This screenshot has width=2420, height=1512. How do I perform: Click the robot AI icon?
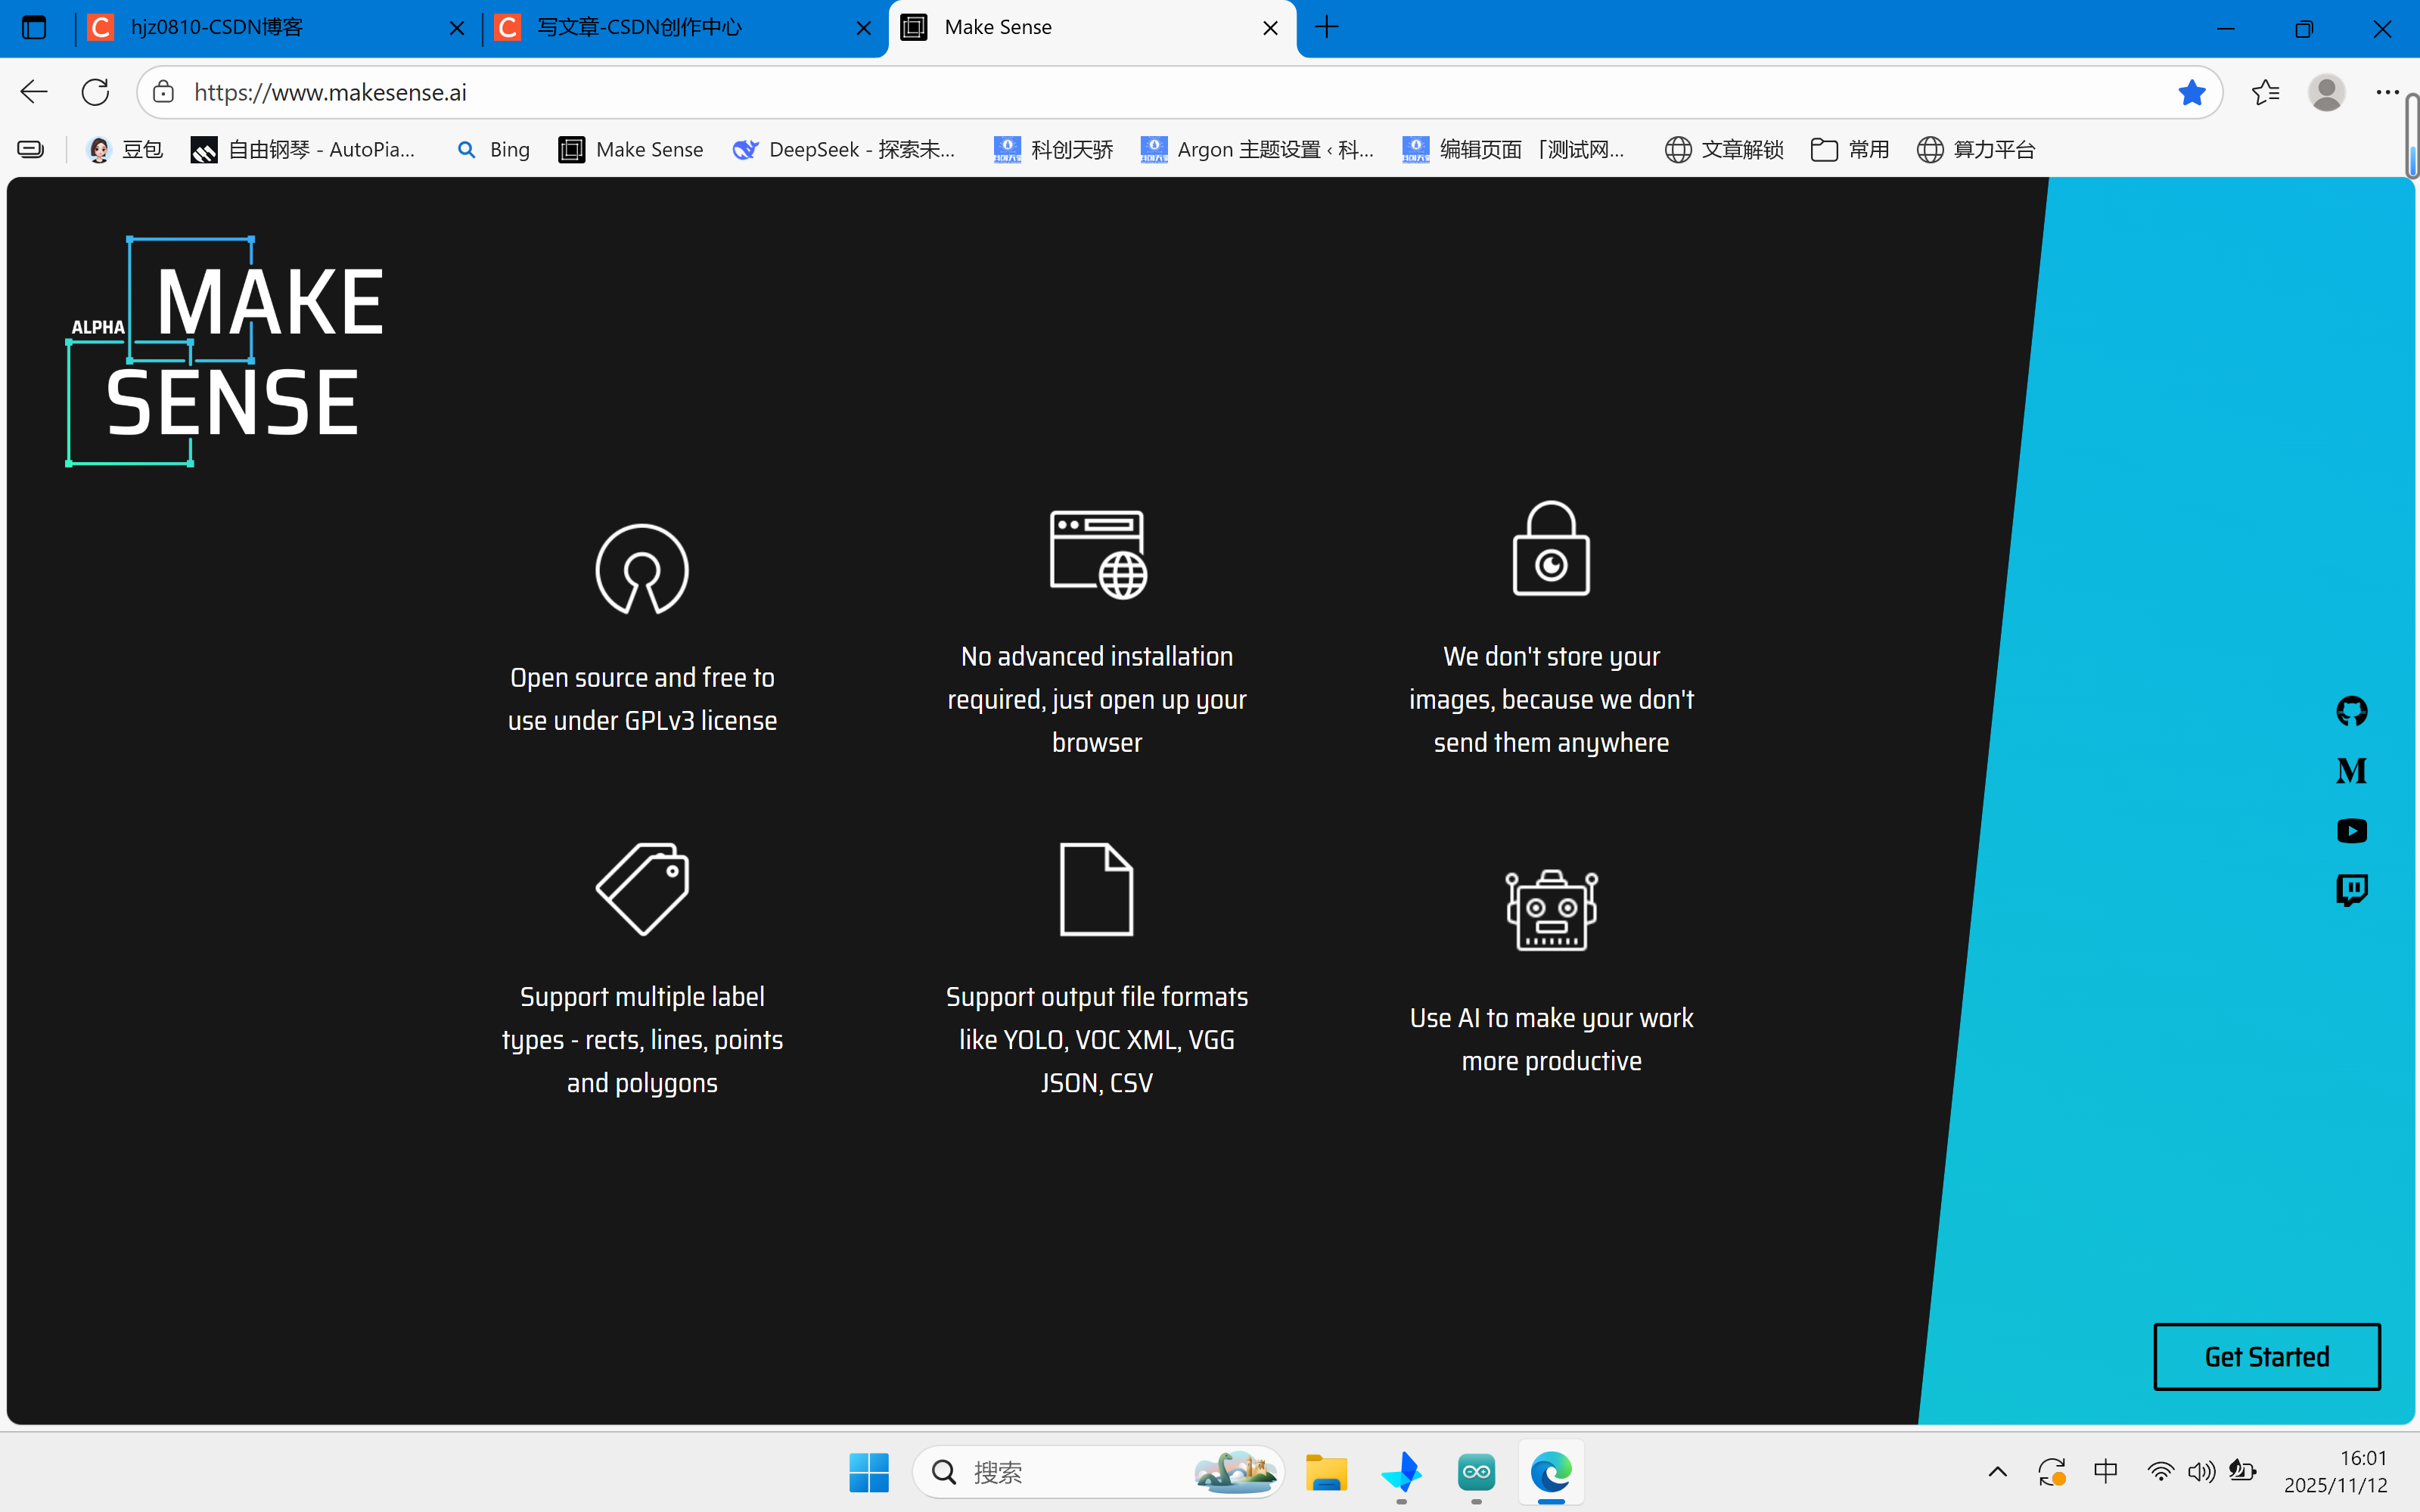(1551, 910)
